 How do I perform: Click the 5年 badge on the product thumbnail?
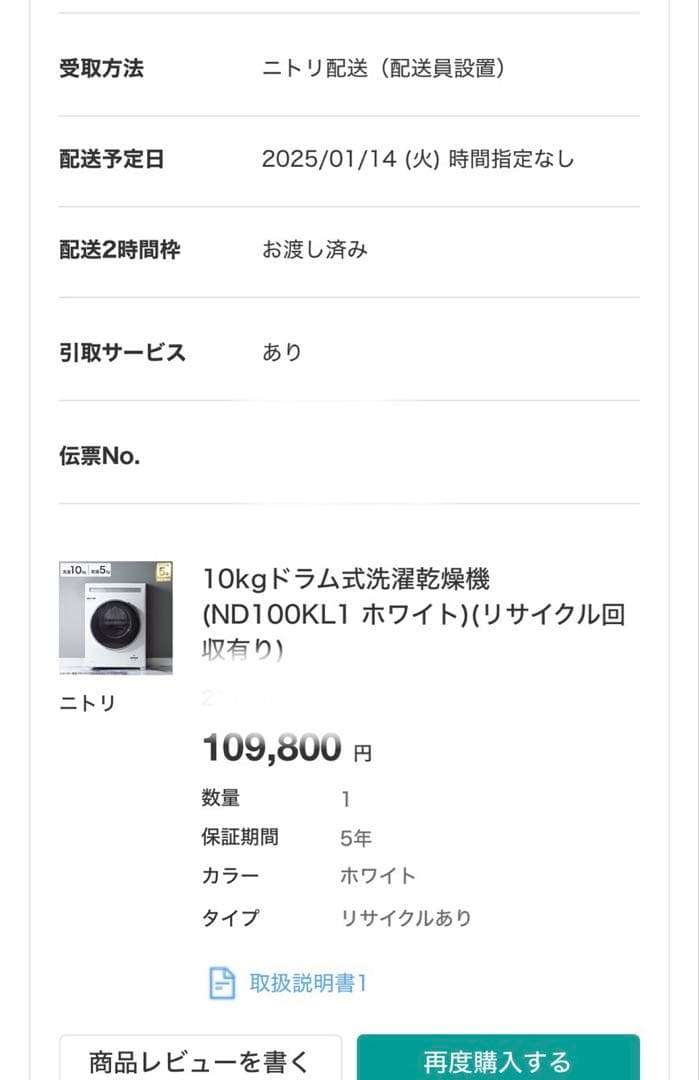point(163,570)
